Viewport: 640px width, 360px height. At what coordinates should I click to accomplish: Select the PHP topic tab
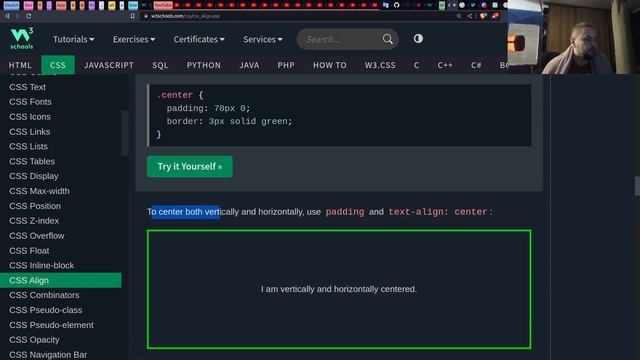tap(286, 65)
